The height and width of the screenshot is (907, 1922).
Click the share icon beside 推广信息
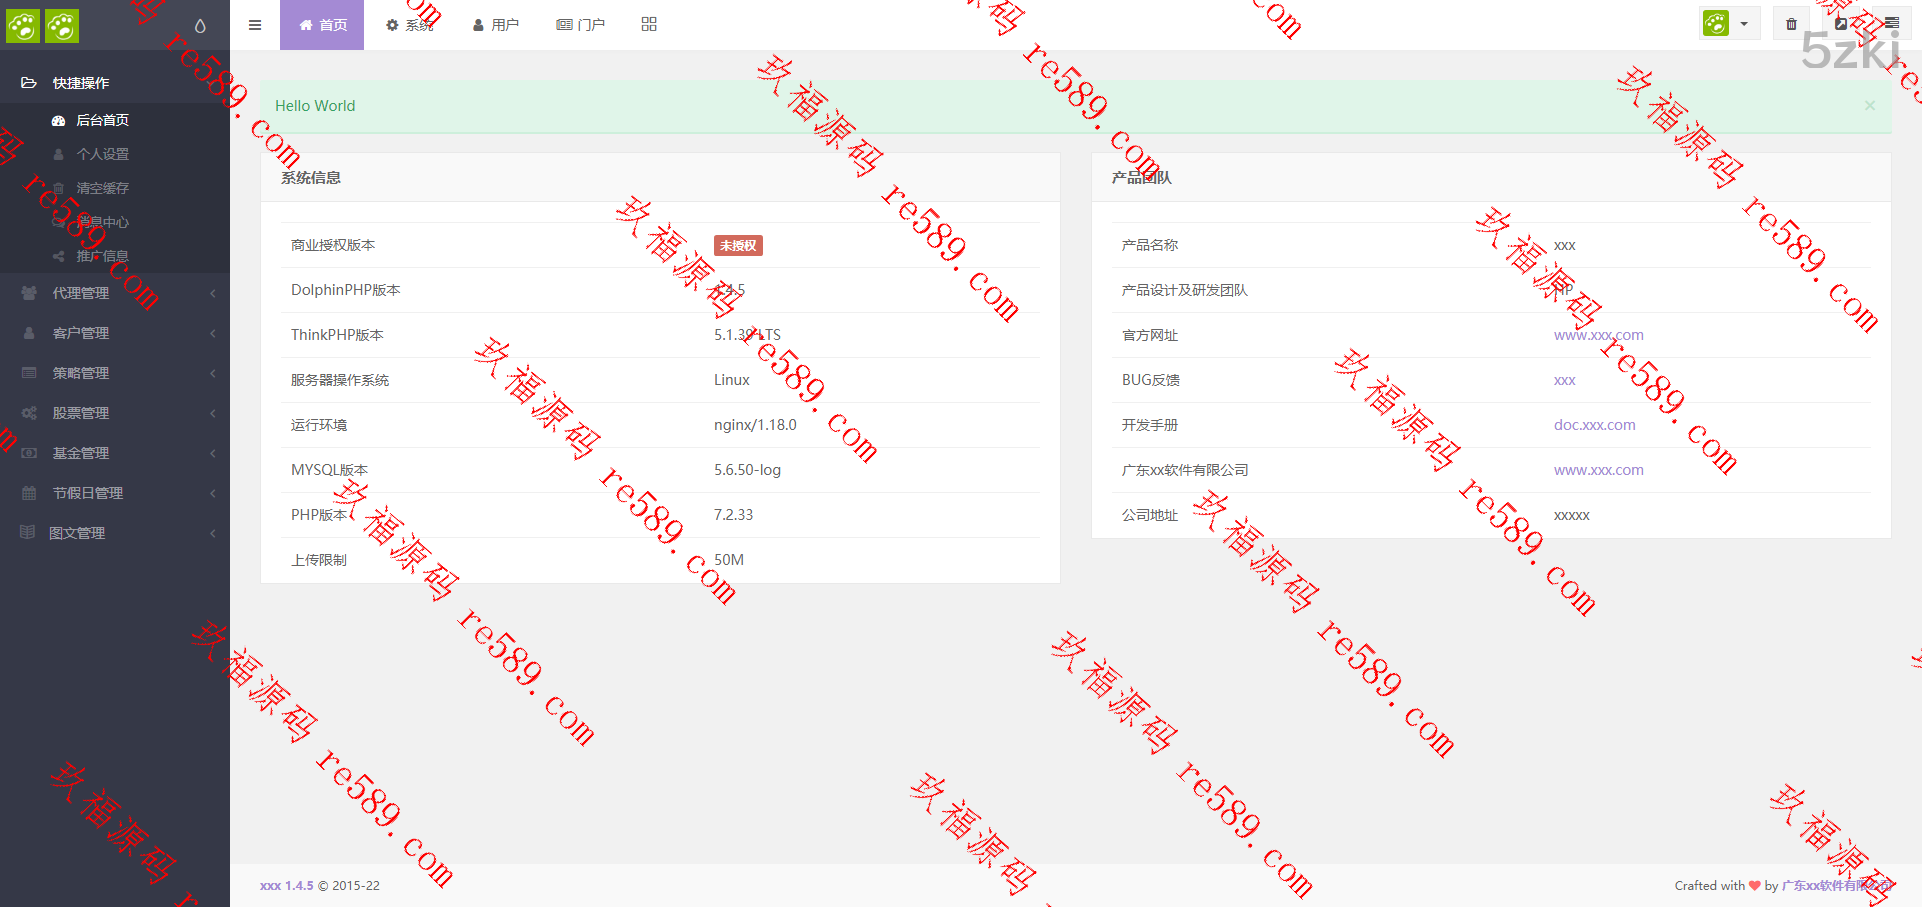[58, 256]
